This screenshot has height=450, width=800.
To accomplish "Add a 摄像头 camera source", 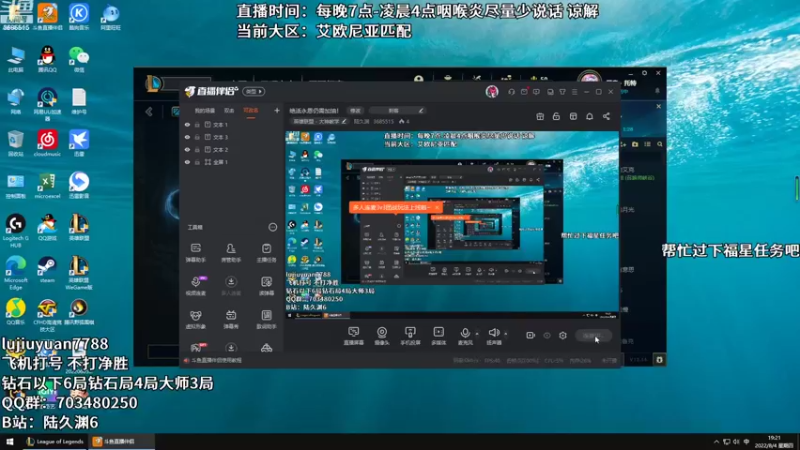I will [x=382, y=336].
